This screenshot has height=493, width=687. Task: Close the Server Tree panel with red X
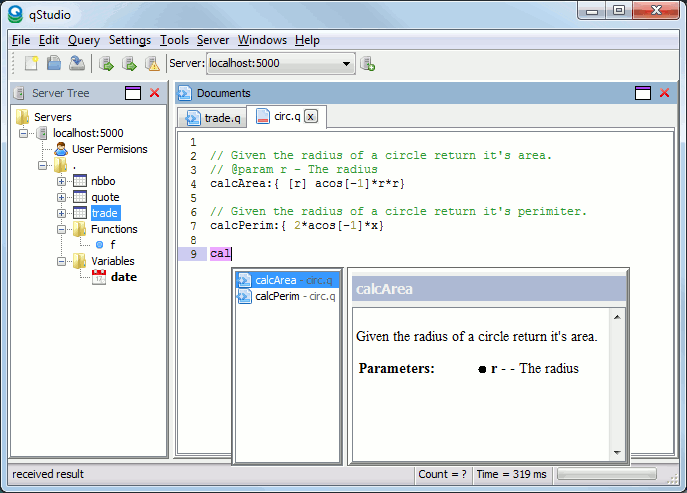[x=154, y=93]
